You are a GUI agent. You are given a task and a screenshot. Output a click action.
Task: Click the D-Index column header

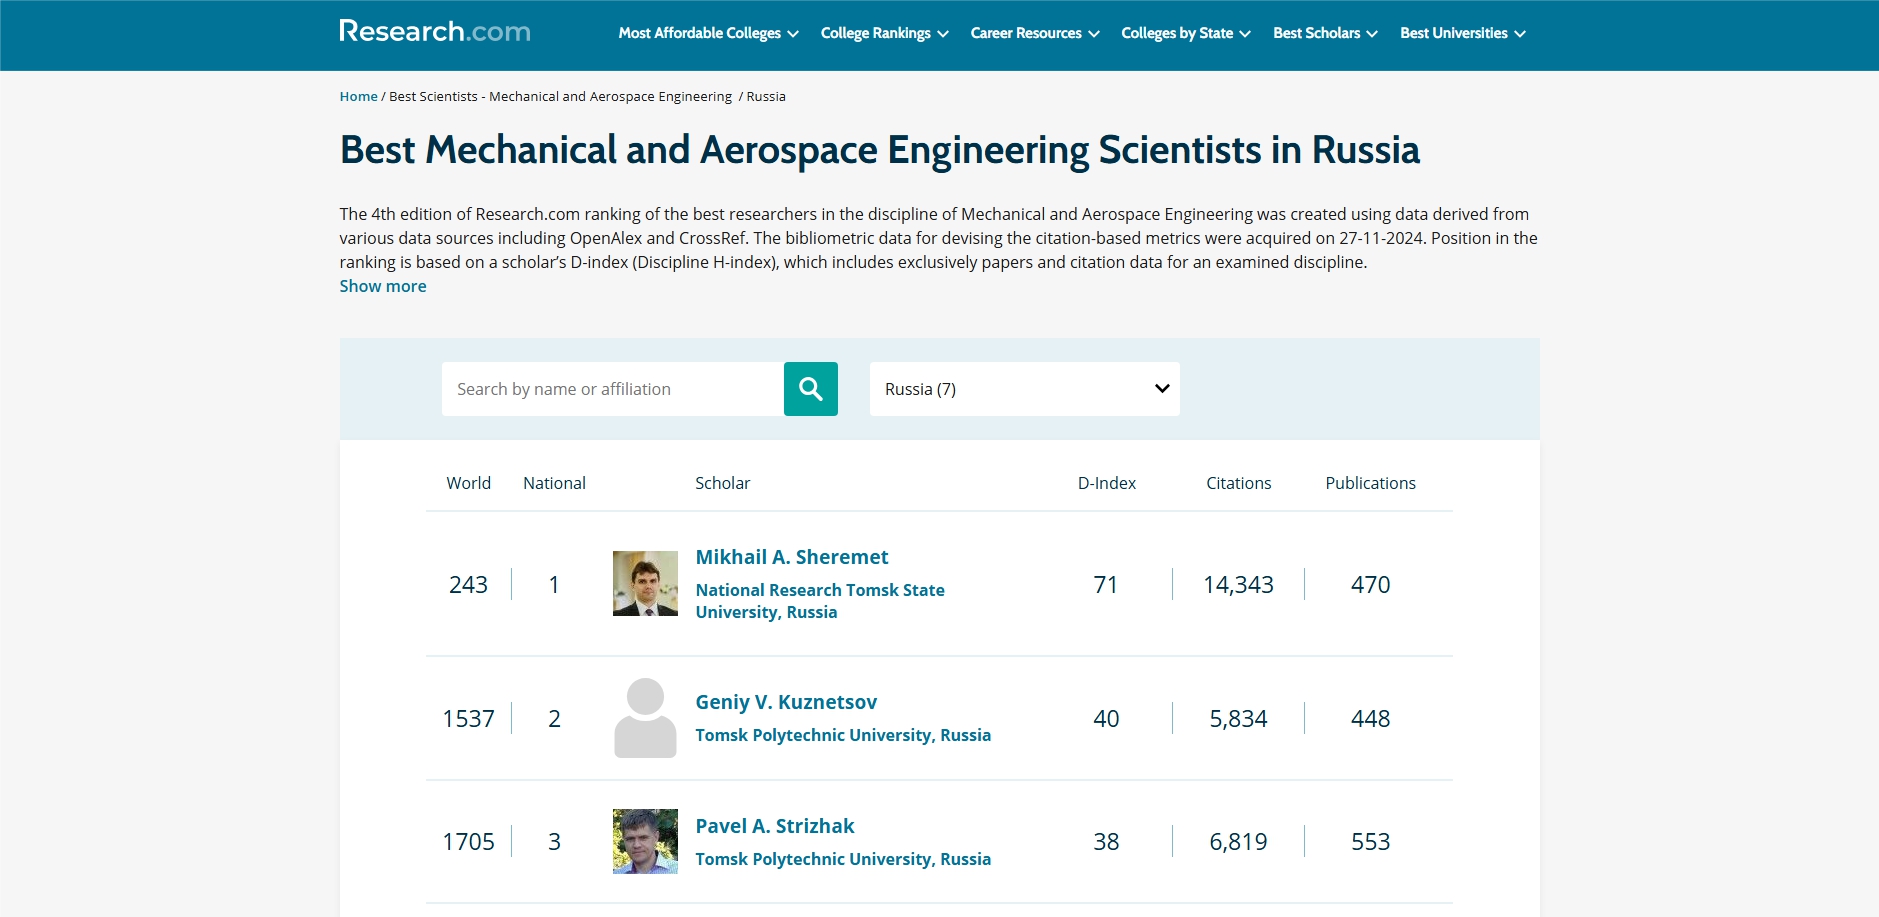[x=1107, y=483]
